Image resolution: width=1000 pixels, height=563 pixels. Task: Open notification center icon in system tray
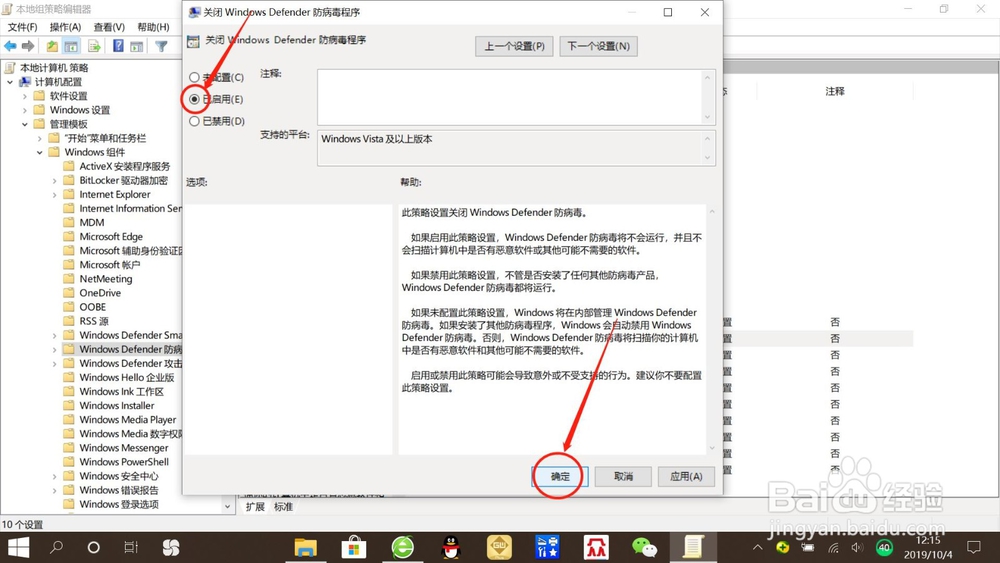[974, 547]
